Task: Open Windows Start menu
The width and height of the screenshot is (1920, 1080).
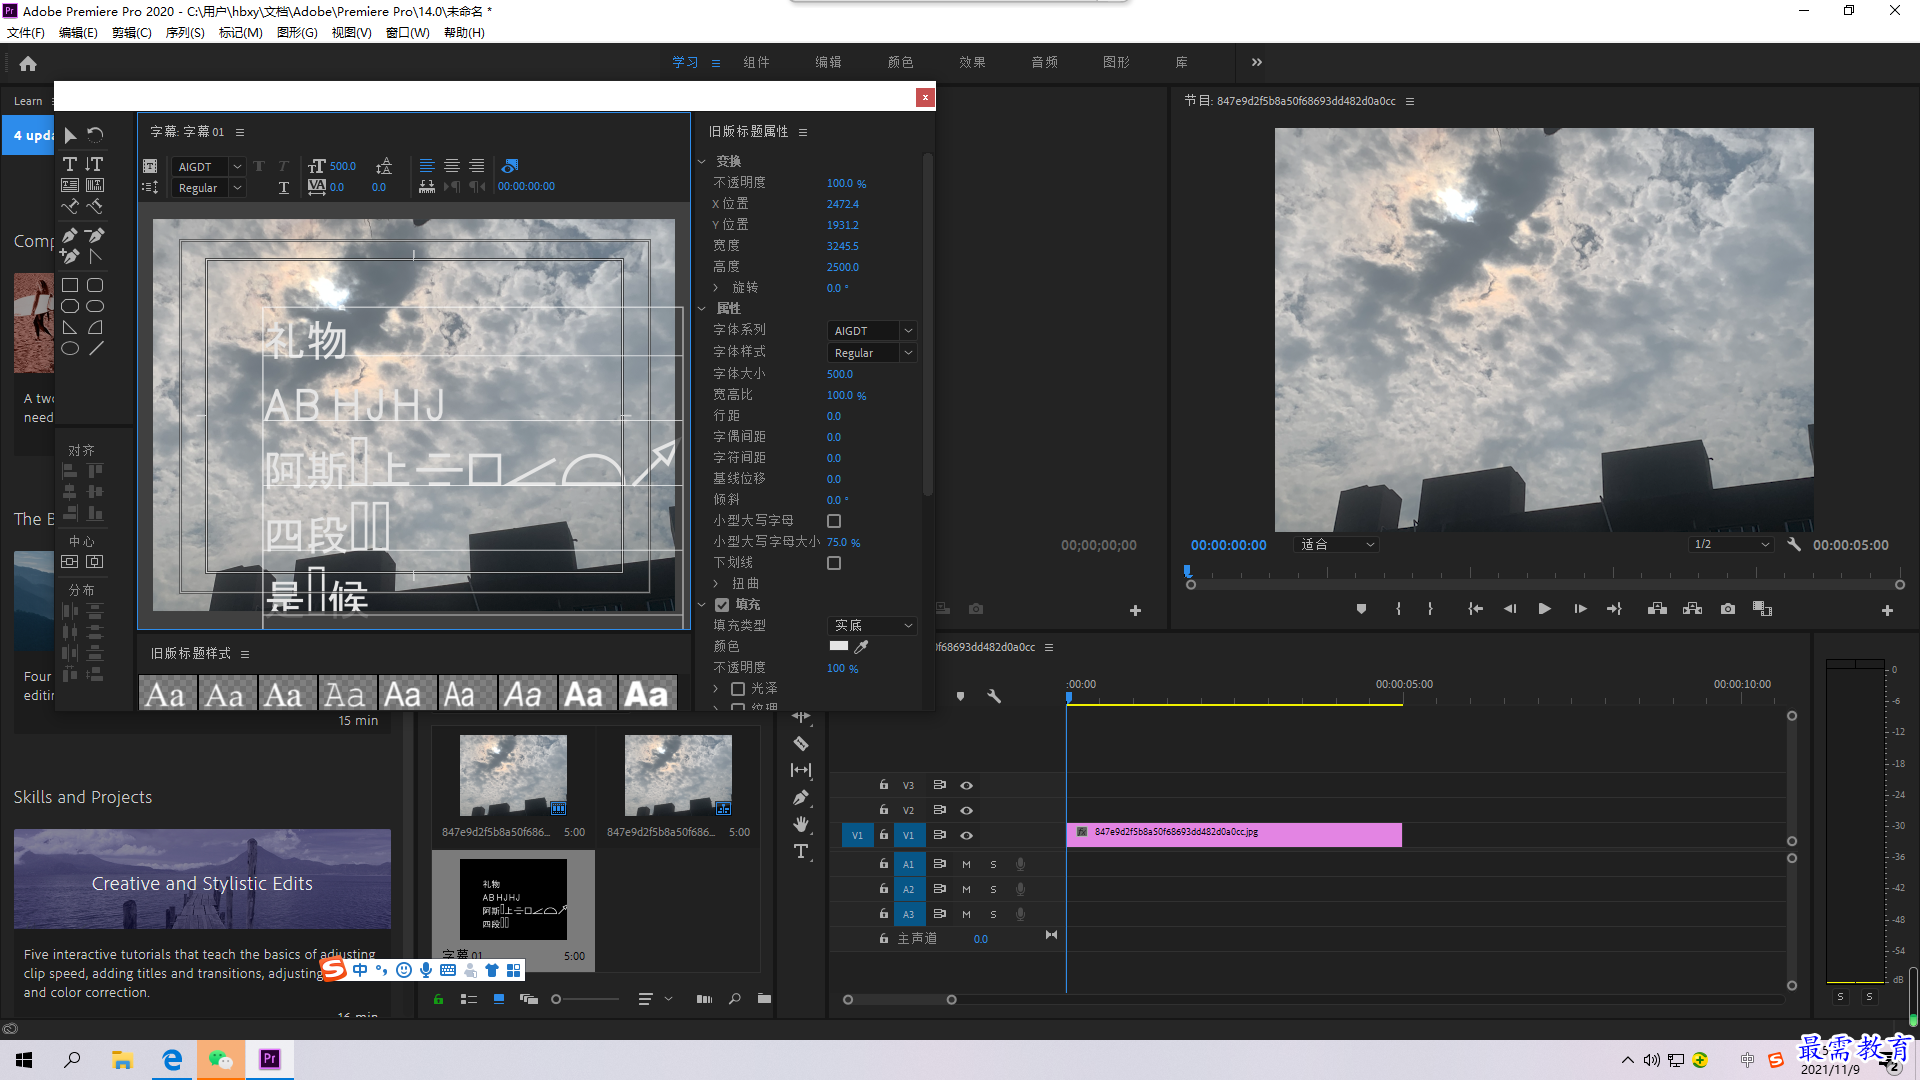Action: (24, 1060)
